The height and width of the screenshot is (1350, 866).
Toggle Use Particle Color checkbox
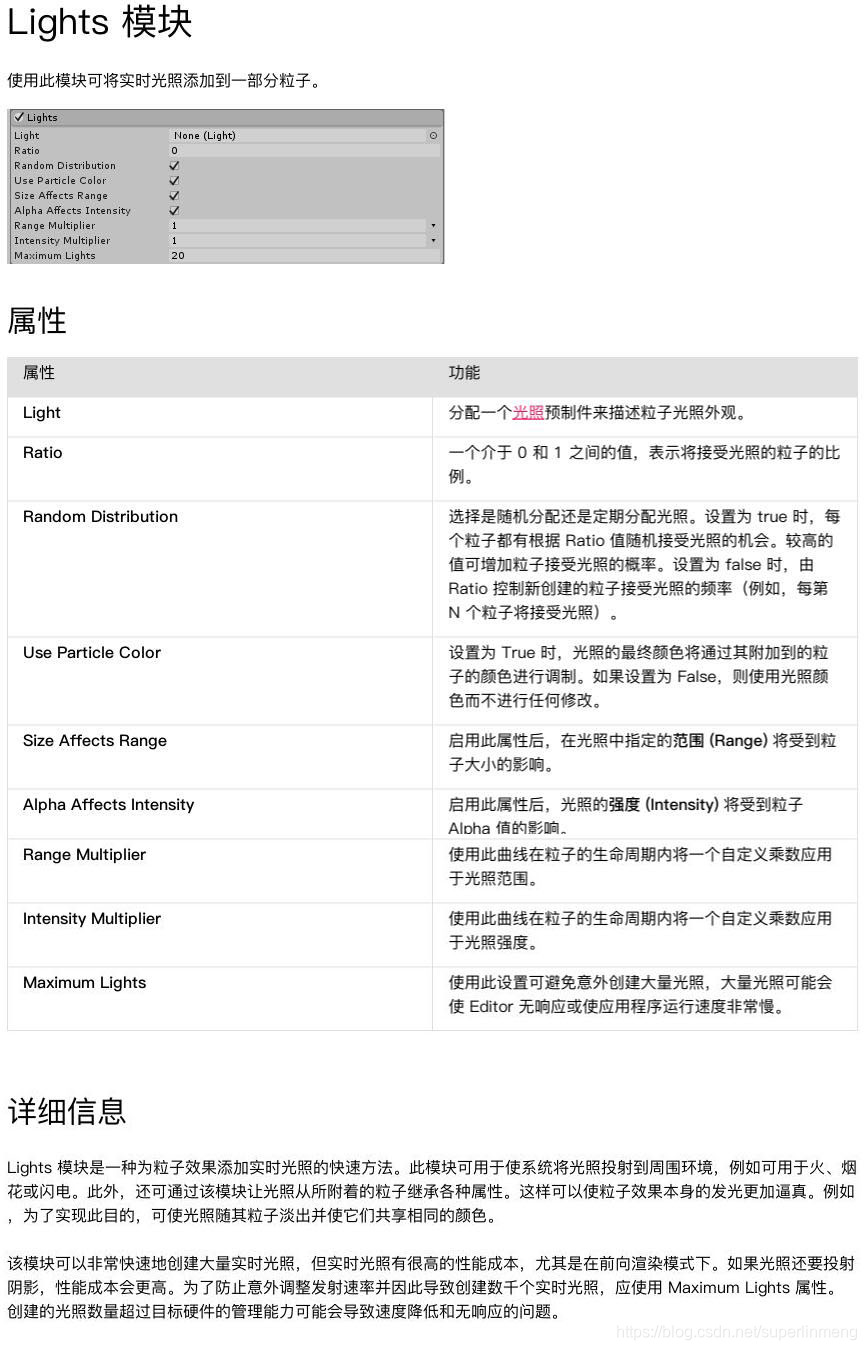[175, 181]
